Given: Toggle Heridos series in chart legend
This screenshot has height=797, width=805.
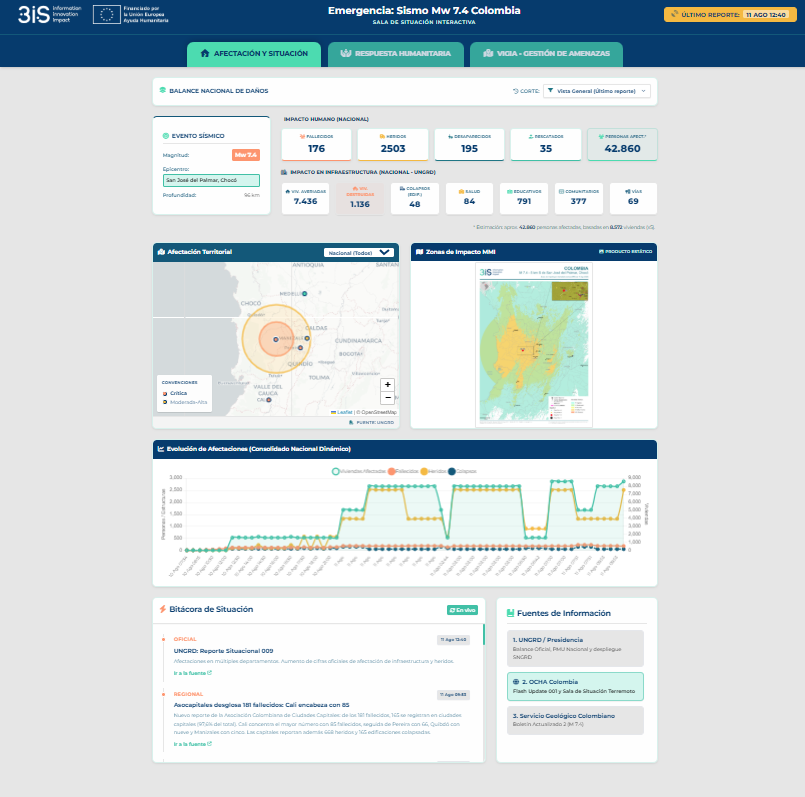Looking at the screenshot, I should click(x=433, y=471).
